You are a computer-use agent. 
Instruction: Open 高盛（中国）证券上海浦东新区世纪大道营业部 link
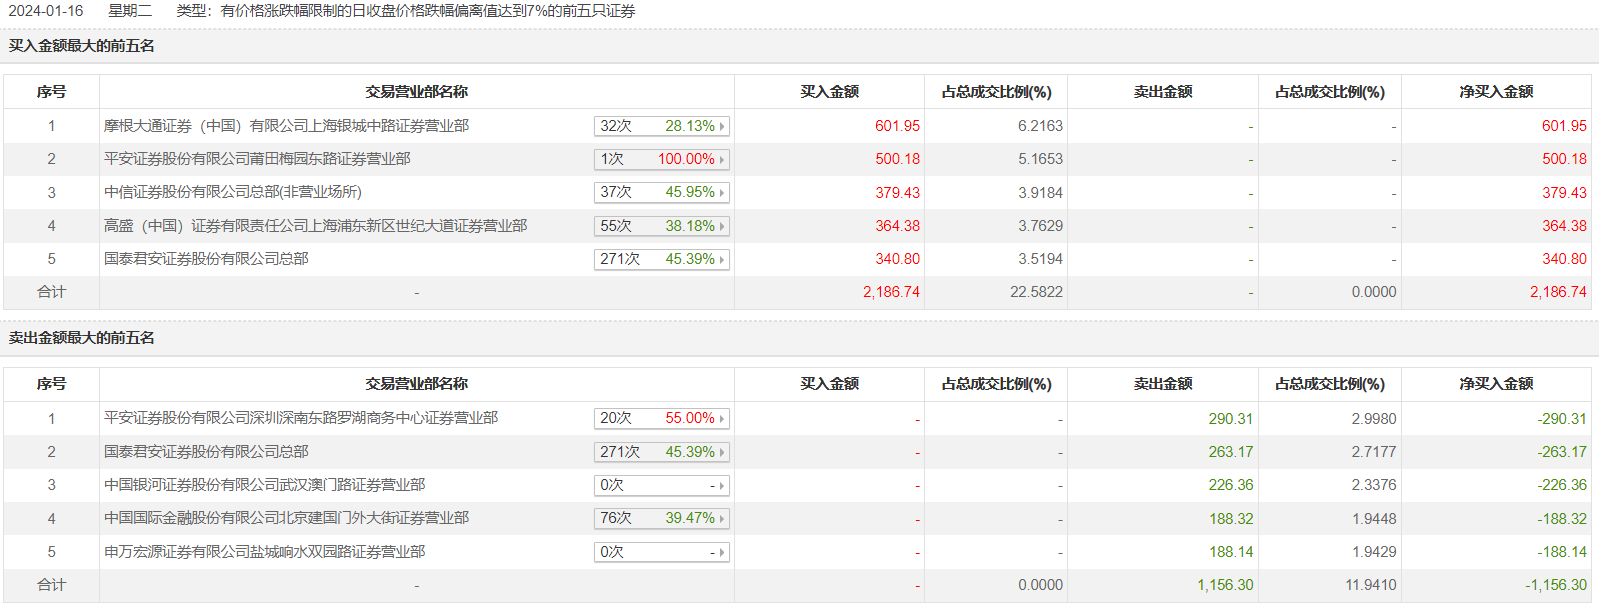pos(315,226)
